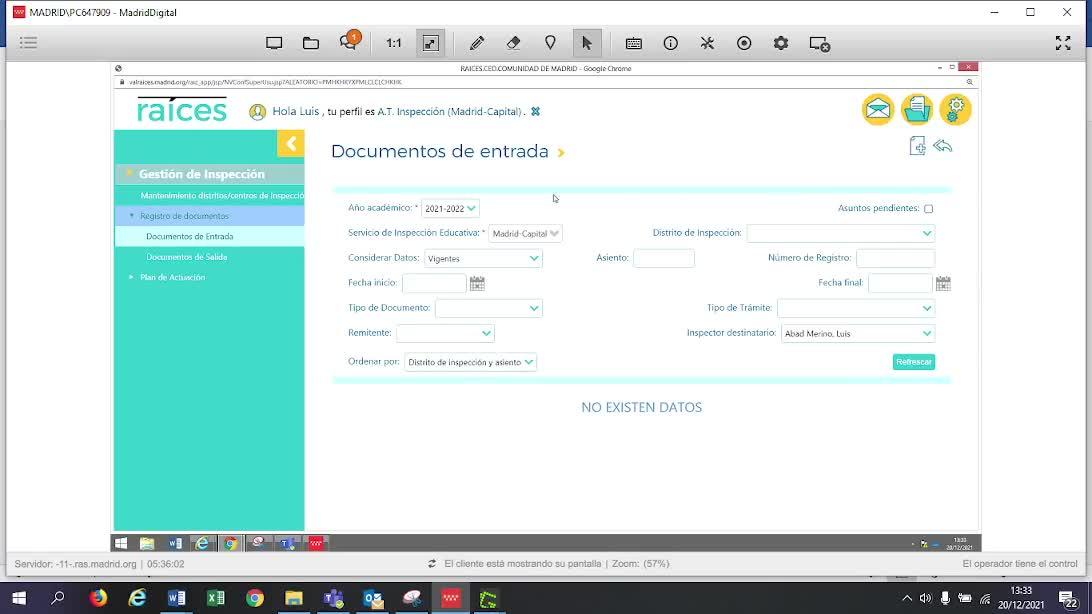Expand Plan de Actuación menu item
The image size is (1092, 614).
(172, 277)
